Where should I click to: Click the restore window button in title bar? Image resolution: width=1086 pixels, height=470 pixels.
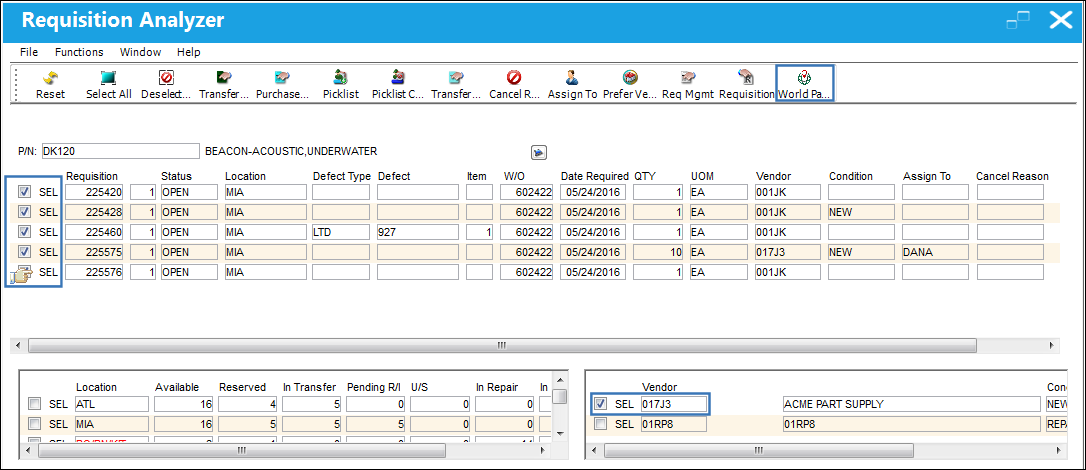point(1018,20)
